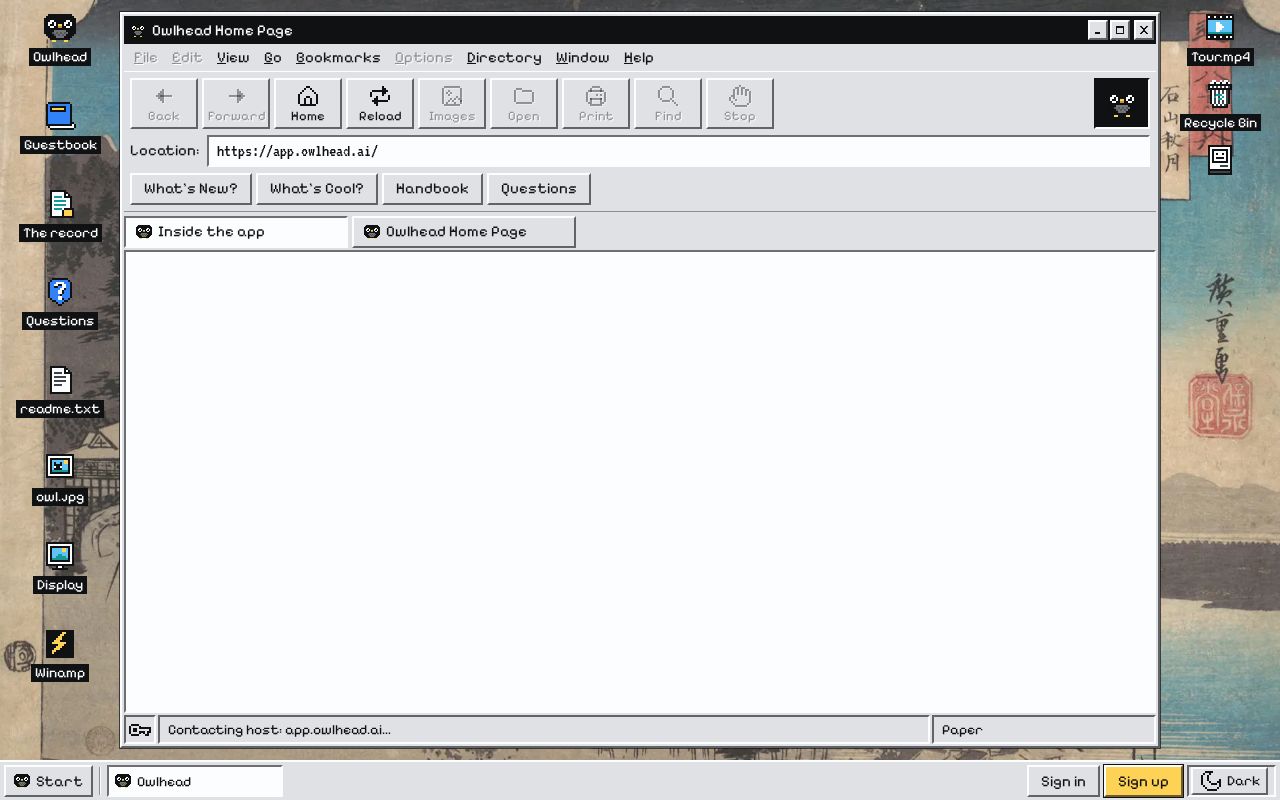Open the View menu
This screenshot has width=1280, height=800.
233,58
